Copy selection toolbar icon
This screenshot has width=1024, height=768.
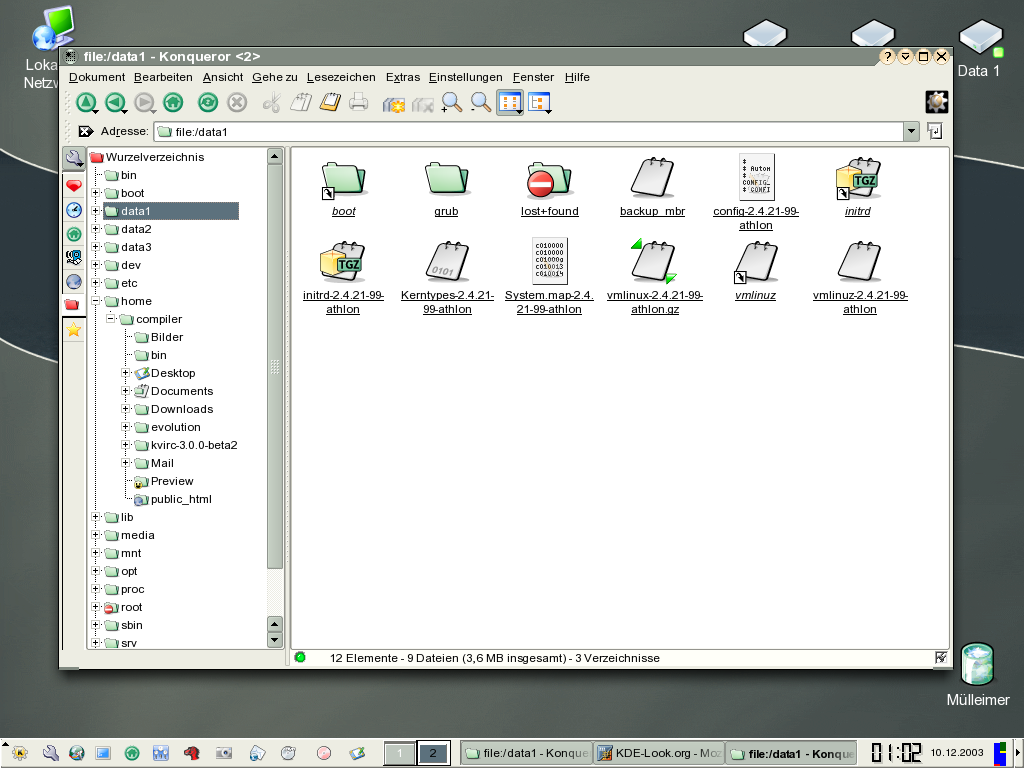point(301,103)
